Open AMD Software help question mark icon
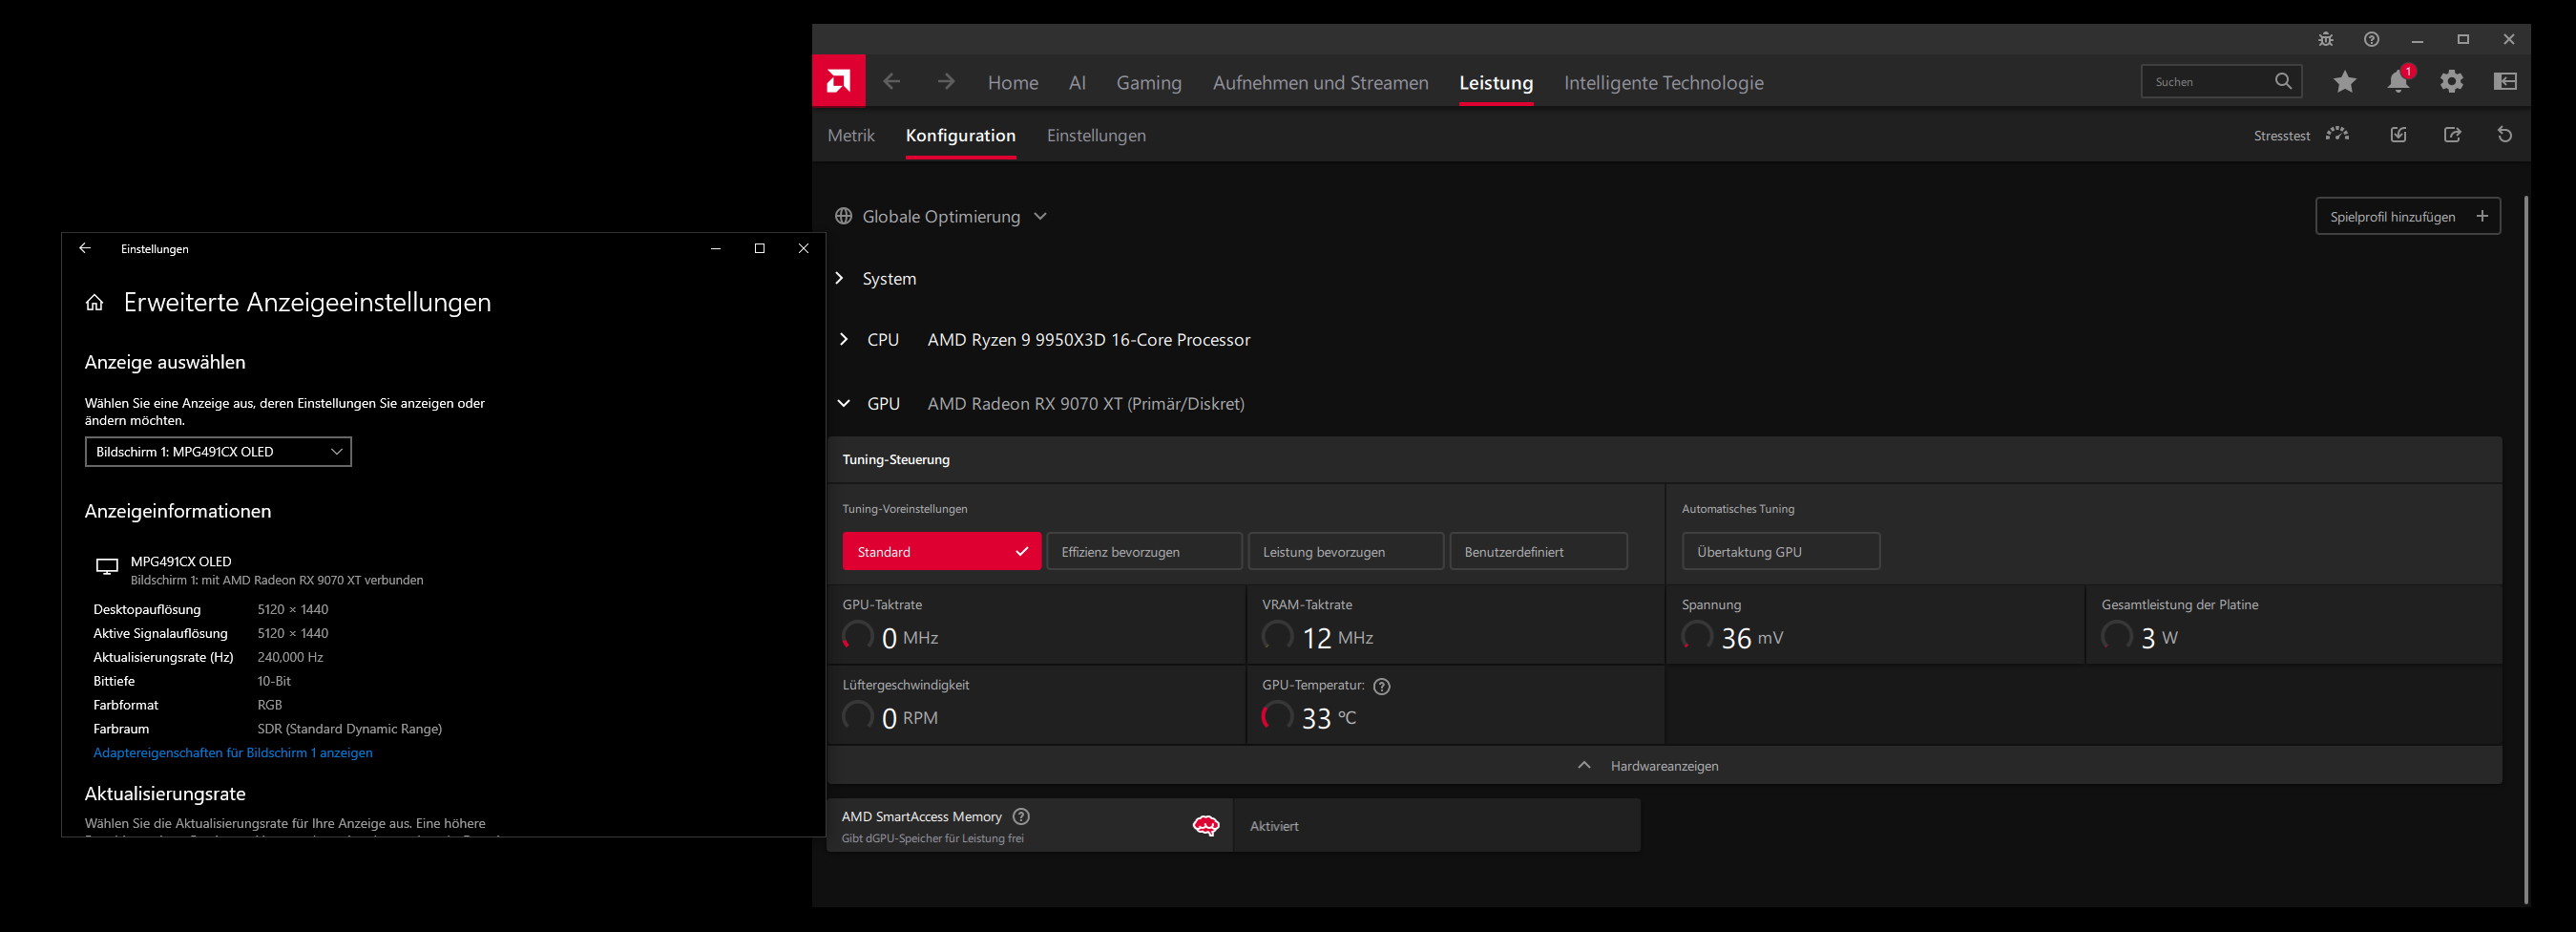This screenshot has height=932, width=2576. point(2372,40)
